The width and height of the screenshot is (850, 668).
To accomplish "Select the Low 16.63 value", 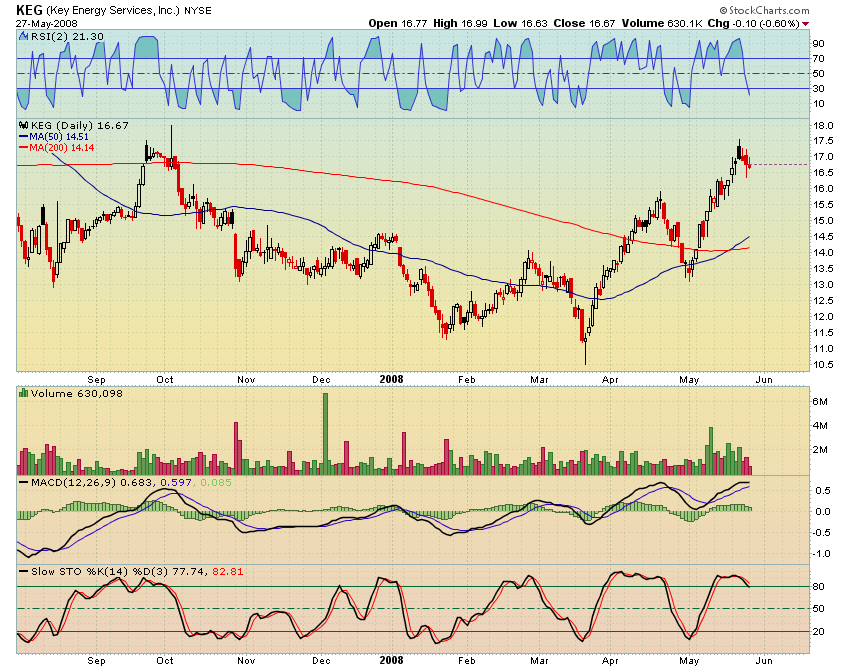I will coord(520,23).
